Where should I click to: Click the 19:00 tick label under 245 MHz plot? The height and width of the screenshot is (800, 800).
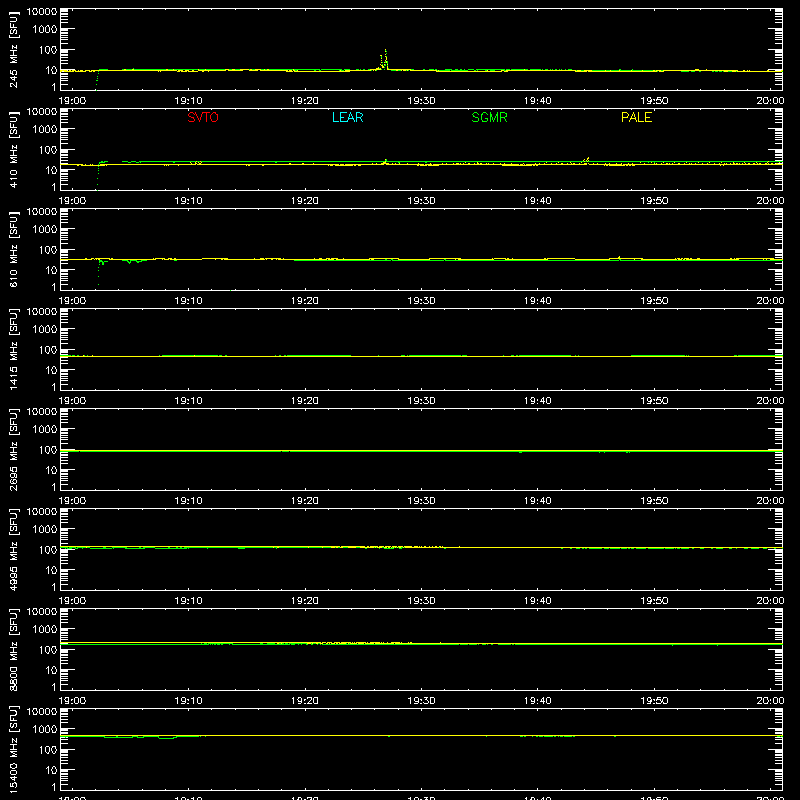(72, 101)
